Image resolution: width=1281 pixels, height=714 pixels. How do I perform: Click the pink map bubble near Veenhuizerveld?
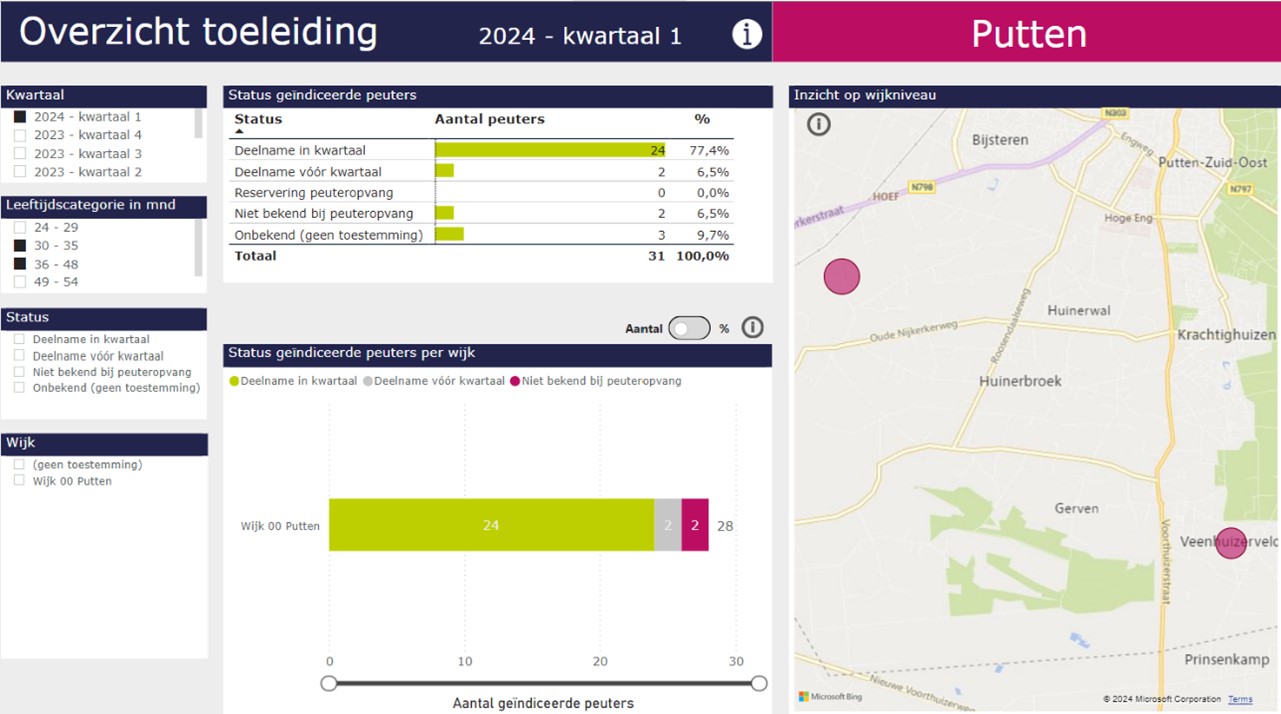pyautogui.click(x=1230, y=542)
